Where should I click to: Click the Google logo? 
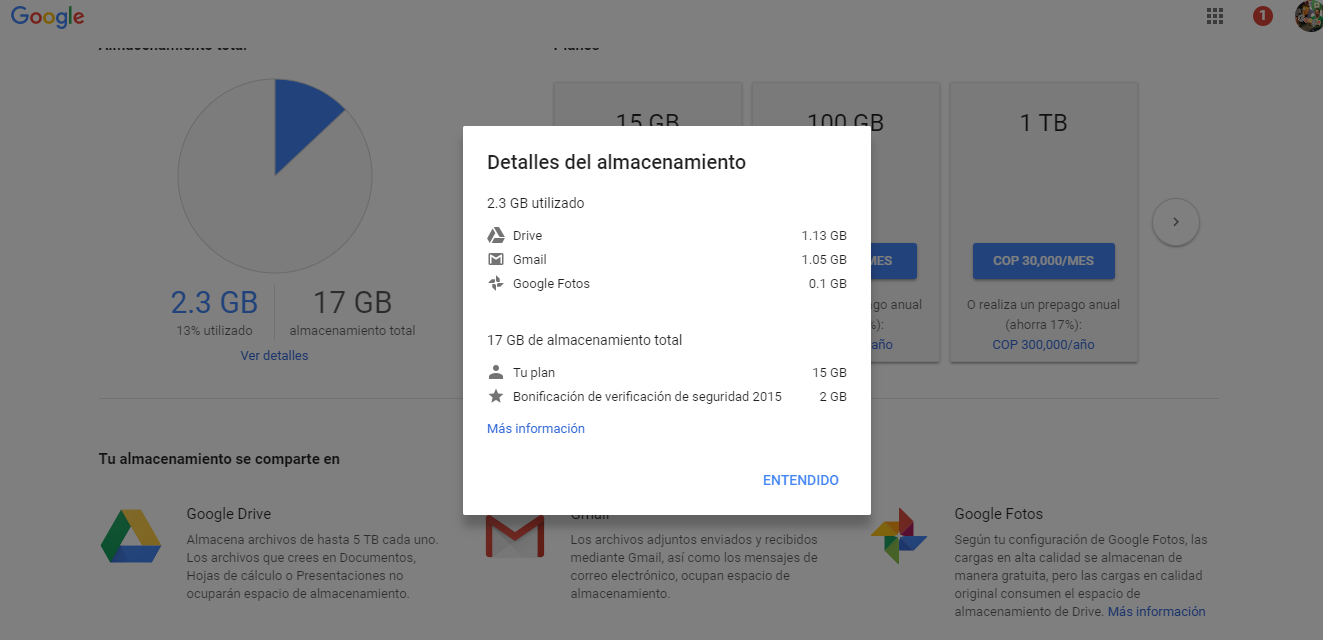point(47,17)
